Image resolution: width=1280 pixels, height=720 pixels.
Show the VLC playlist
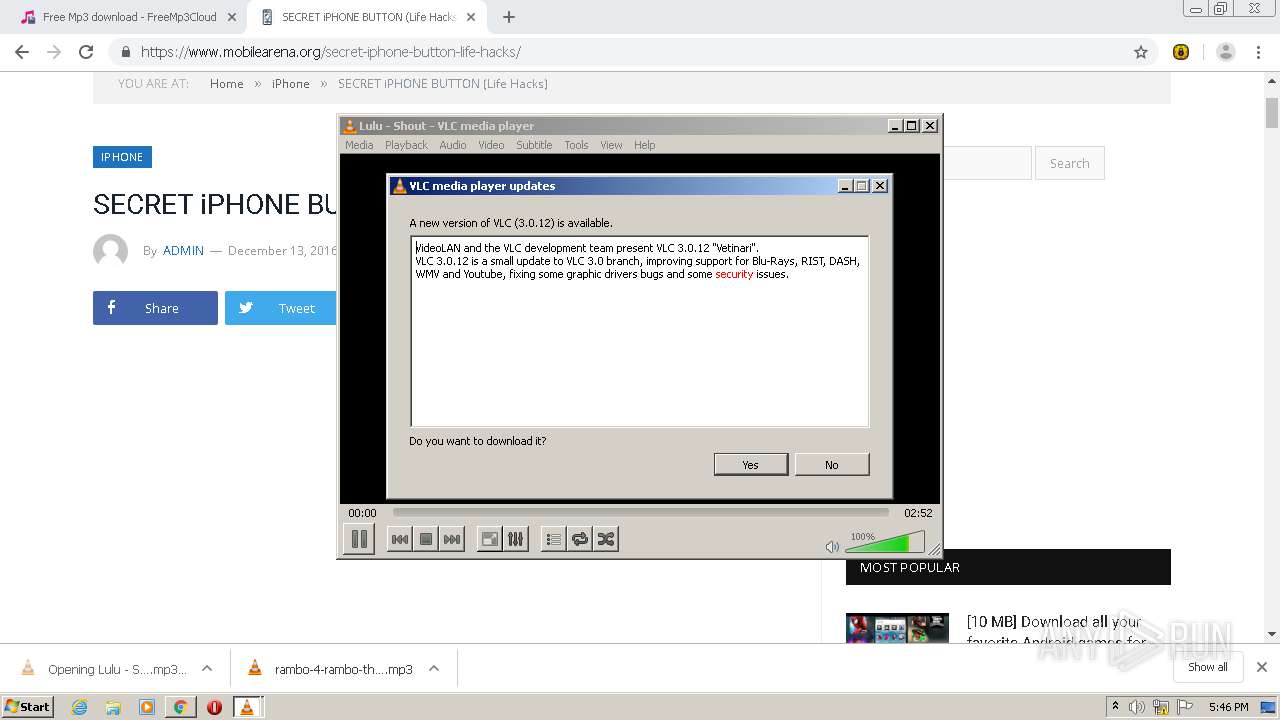pos(553,539)
